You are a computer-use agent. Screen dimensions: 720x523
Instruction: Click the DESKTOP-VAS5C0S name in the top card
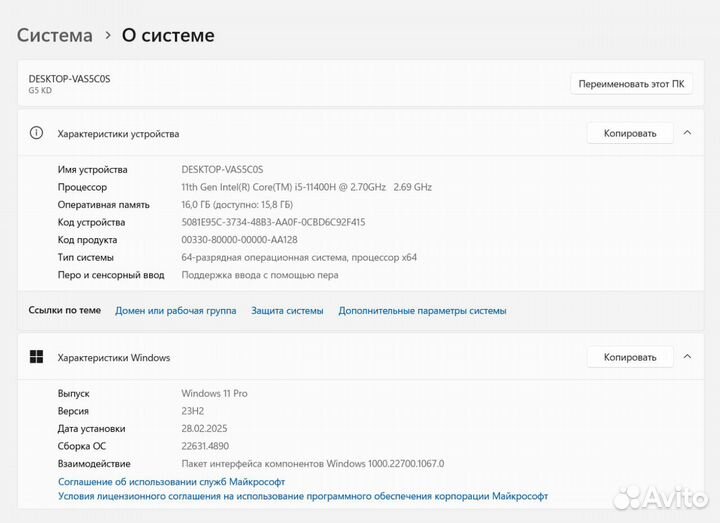point(69,79)
